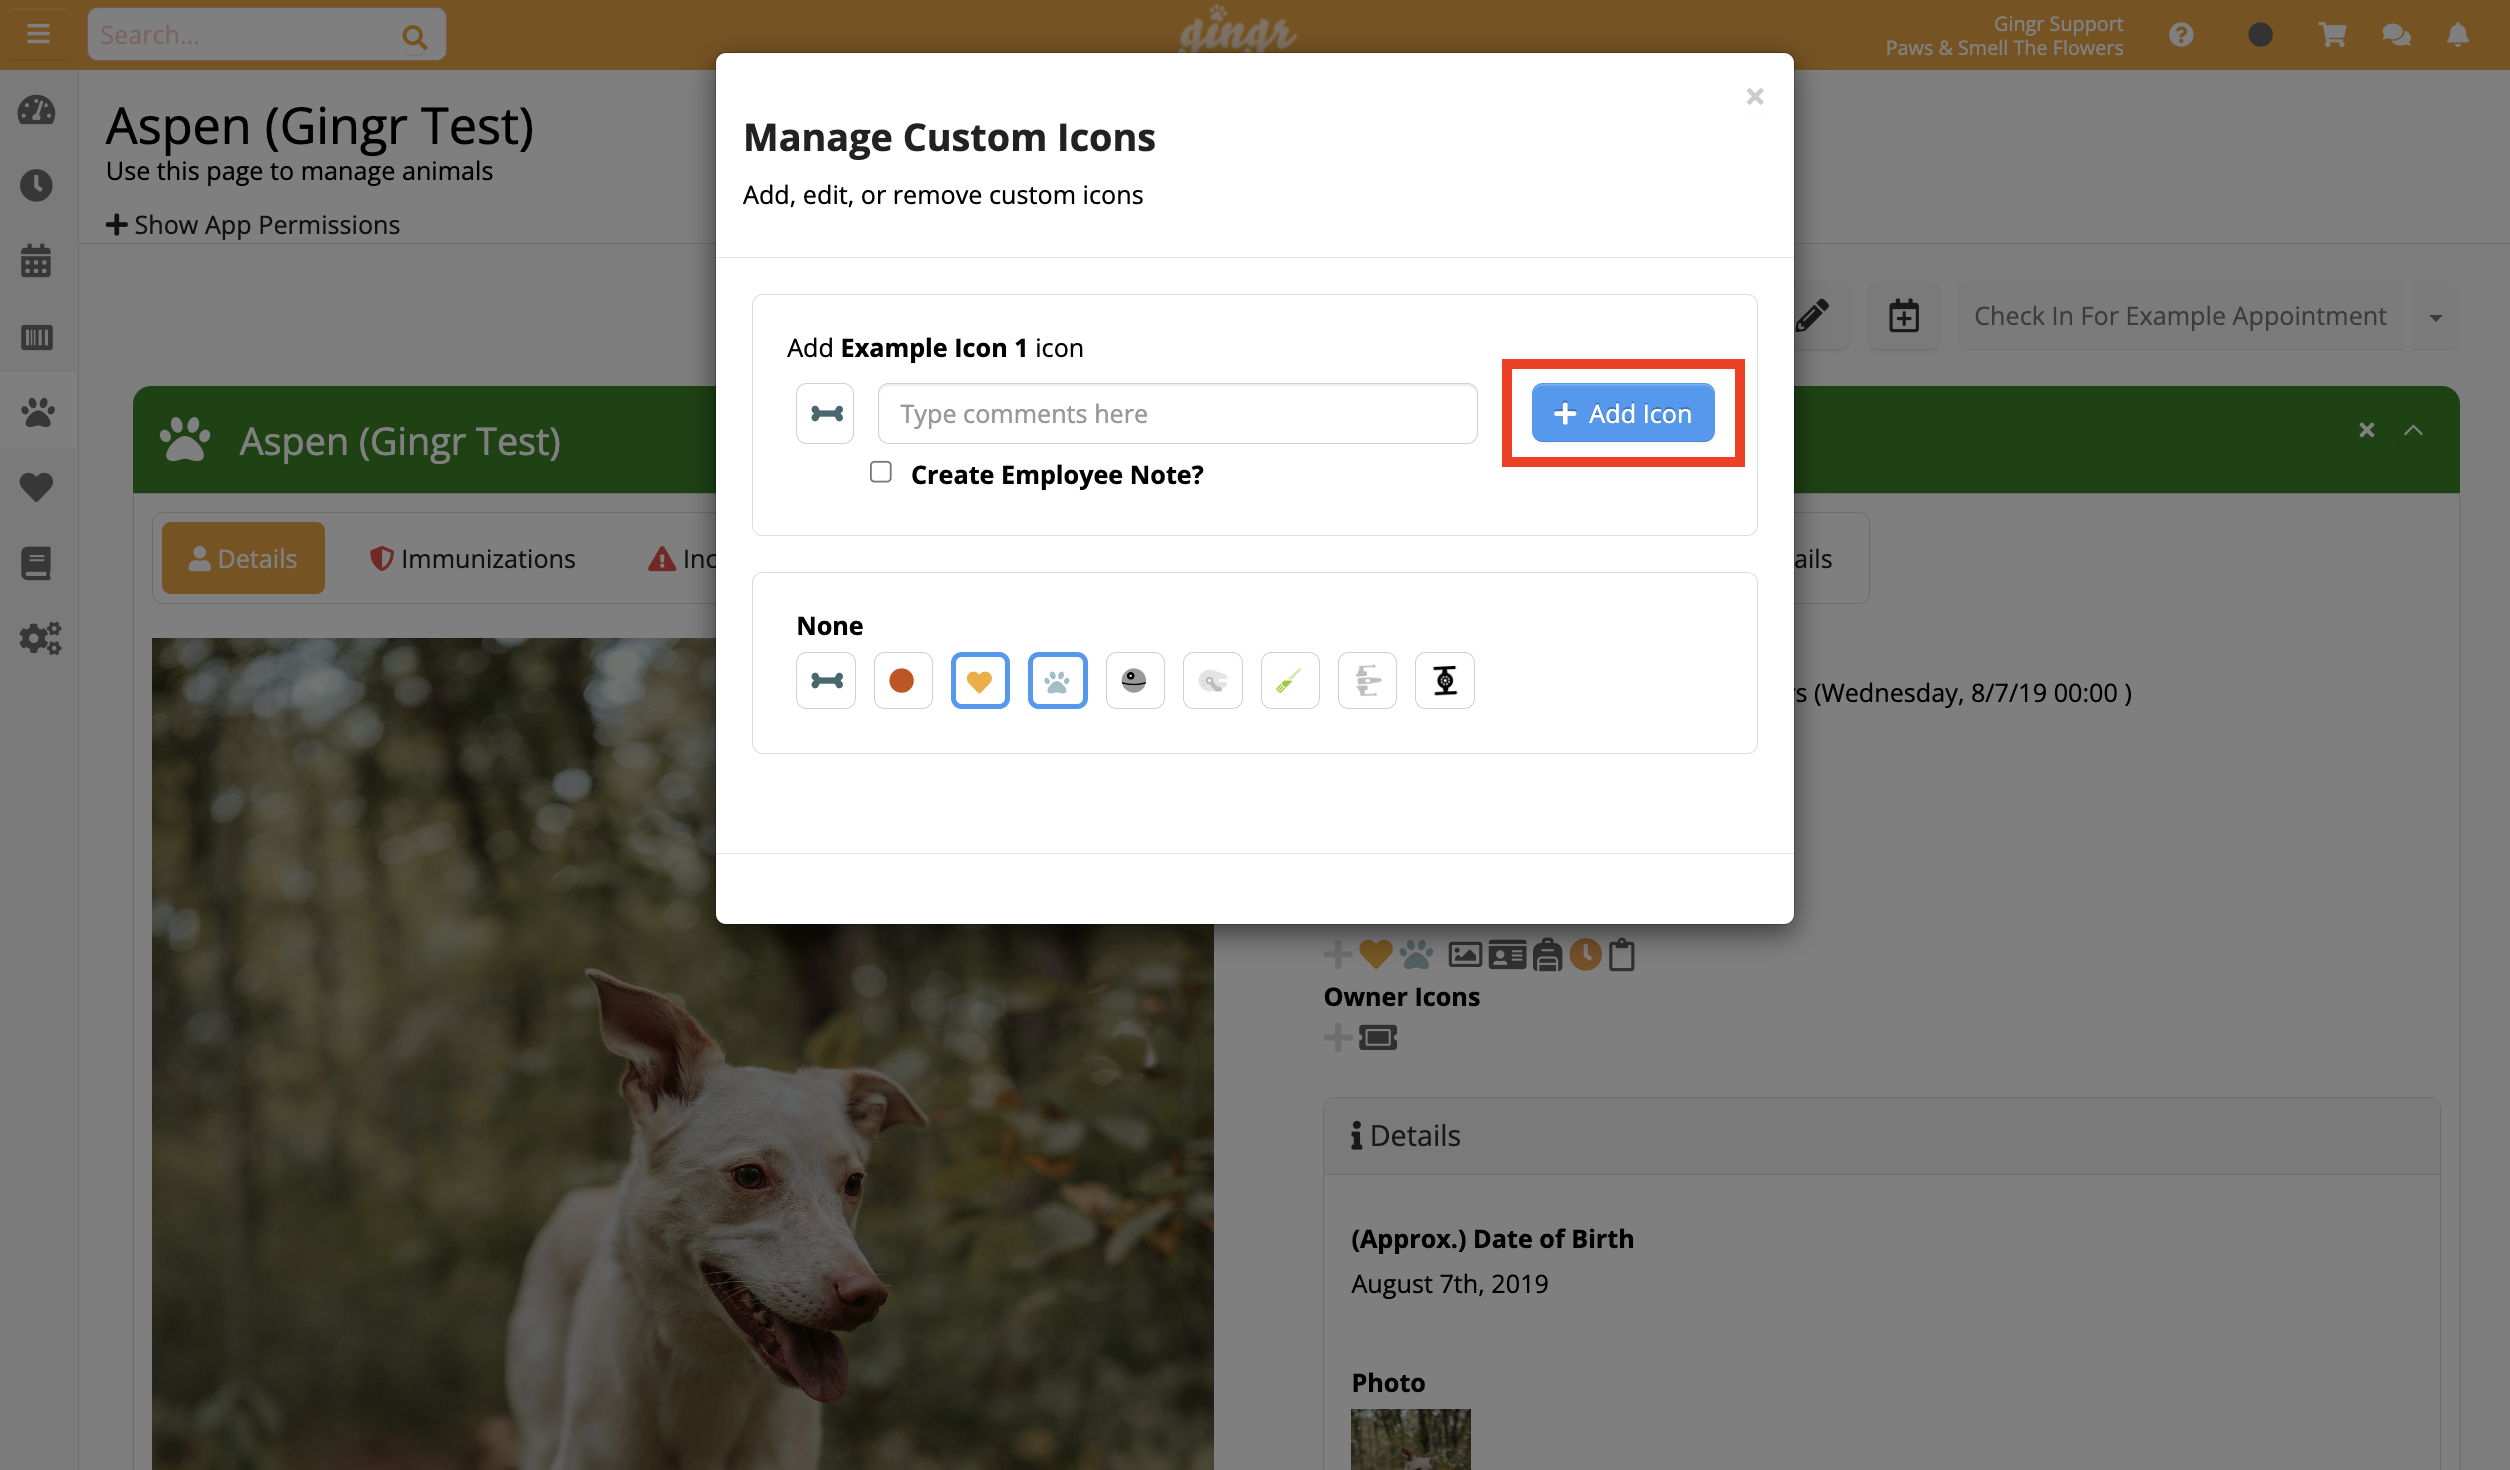2510x1470 pixels.
Task: Deselect the highlighted orange heart swatch
Action: pyautogui.click(x=980, y=680)
